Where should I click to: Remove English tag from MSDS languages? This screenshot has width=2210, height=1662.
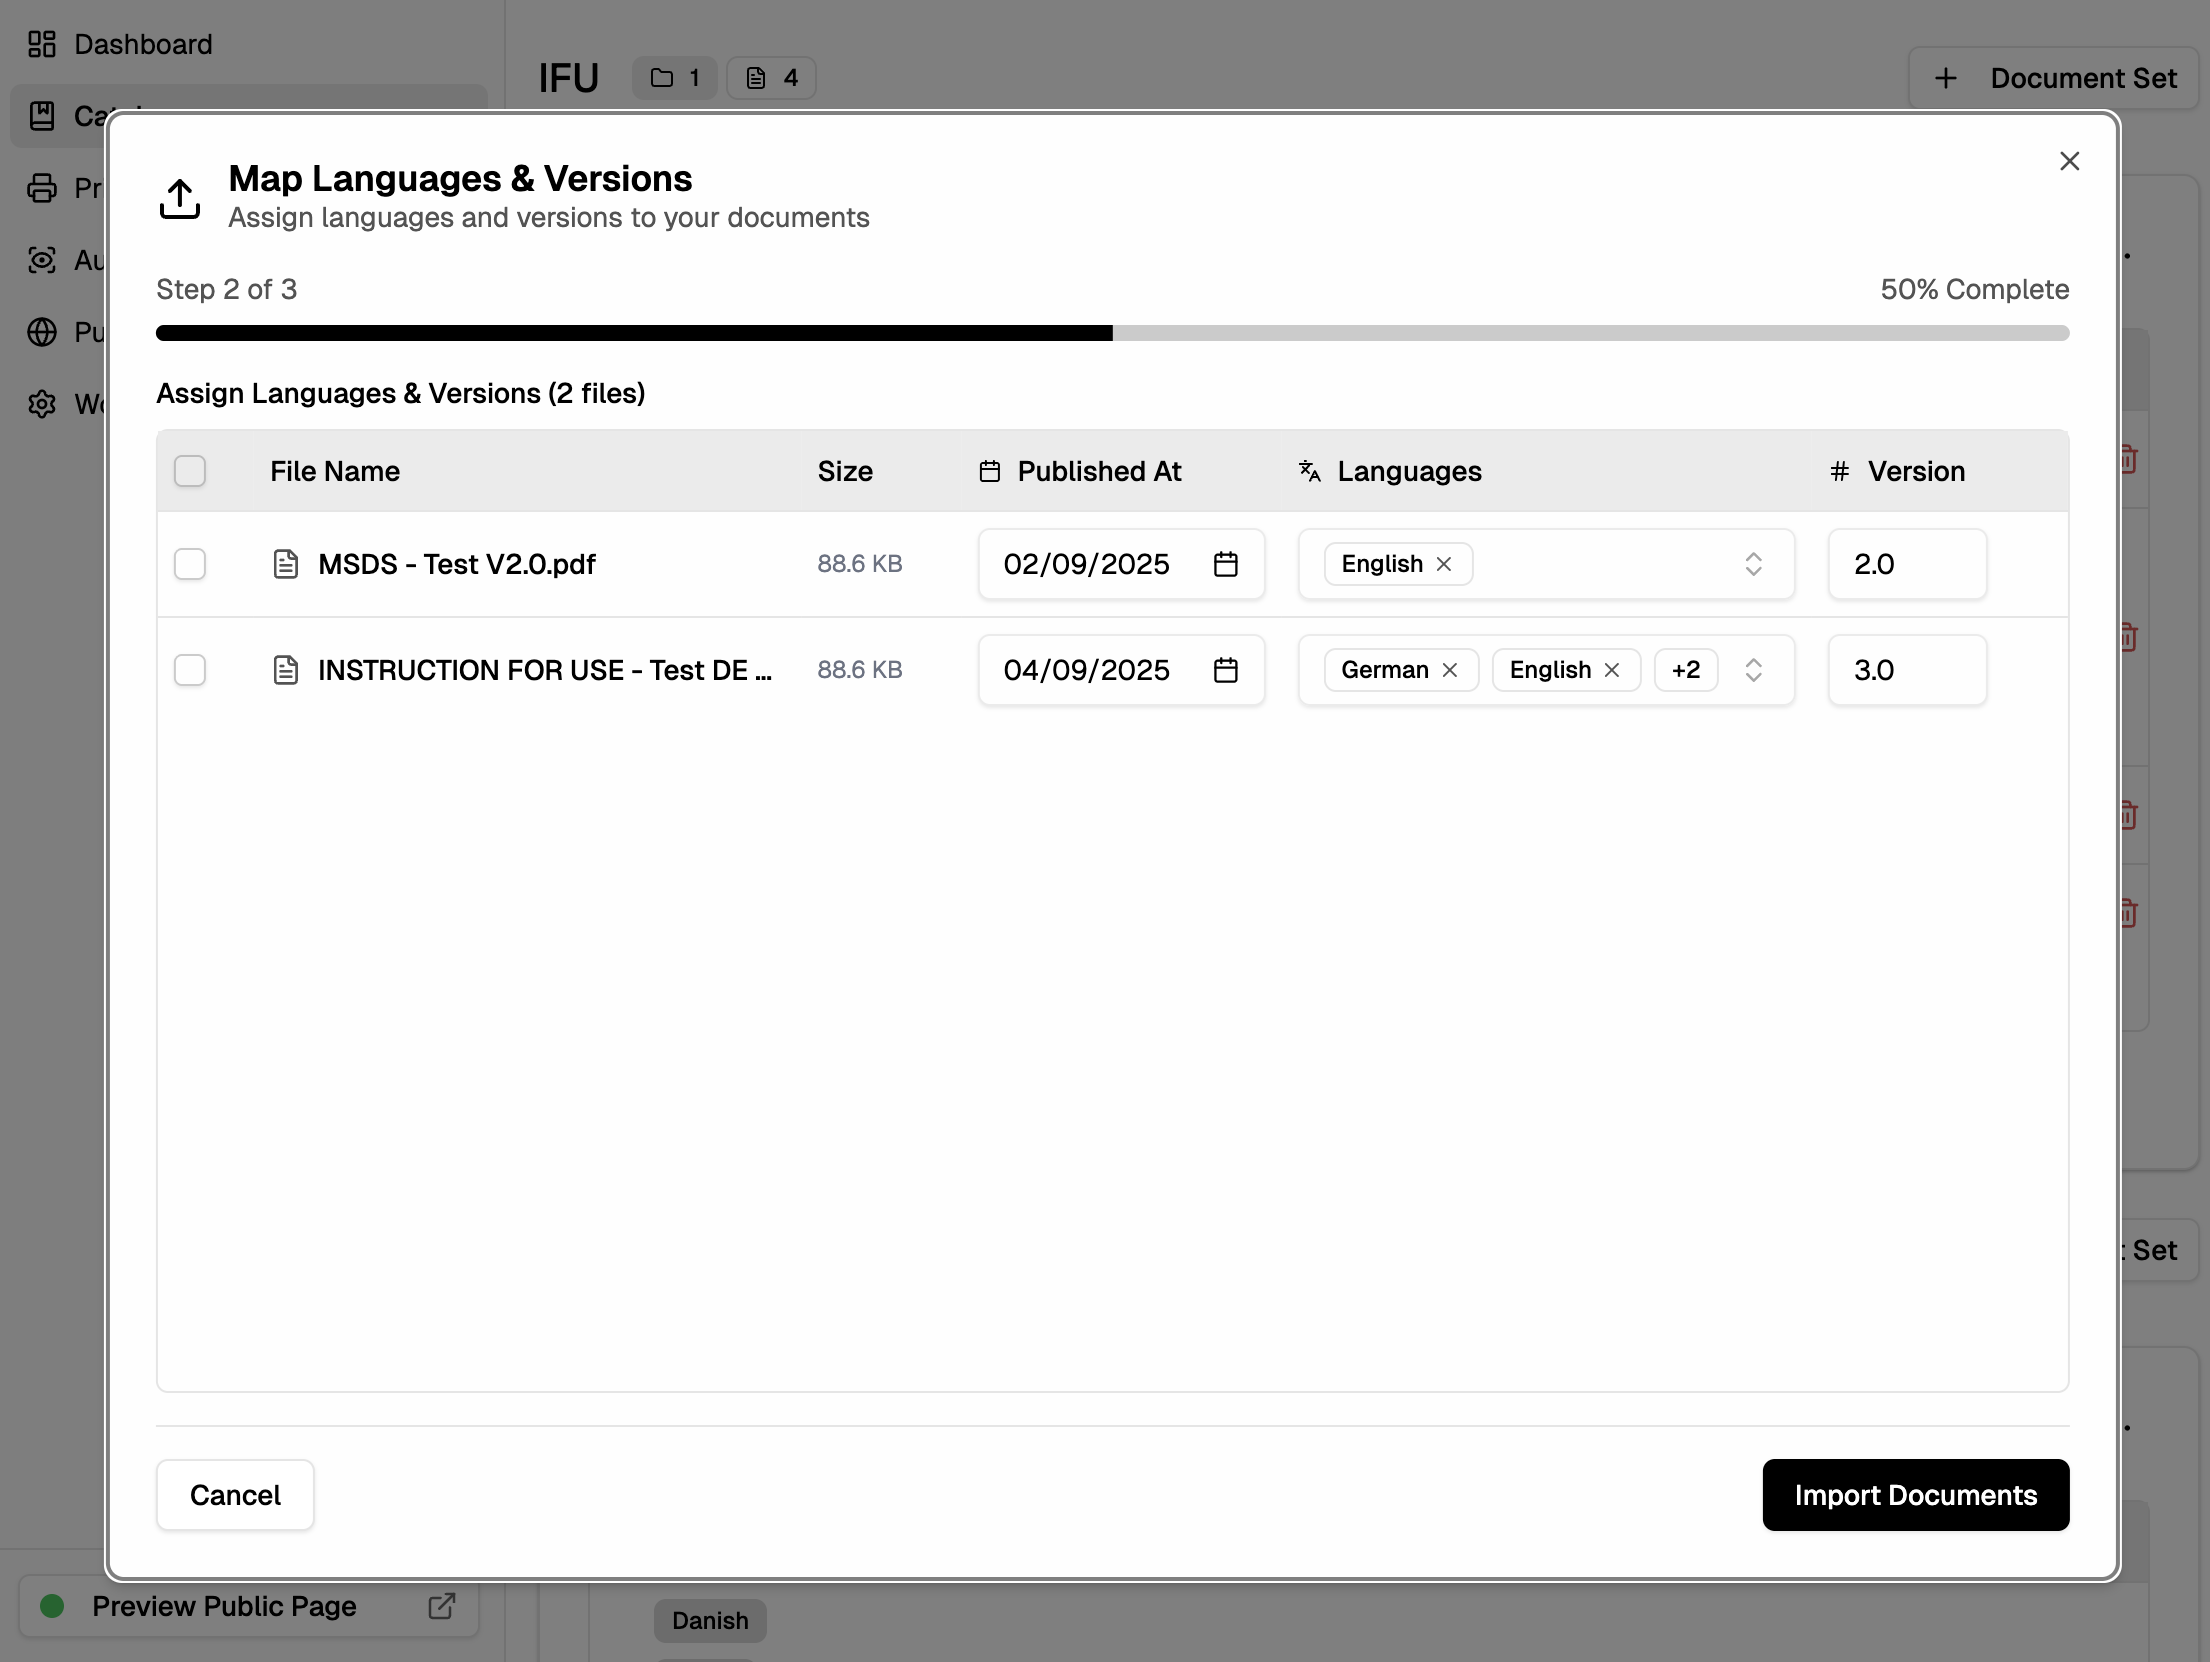tap(1444, 564)
